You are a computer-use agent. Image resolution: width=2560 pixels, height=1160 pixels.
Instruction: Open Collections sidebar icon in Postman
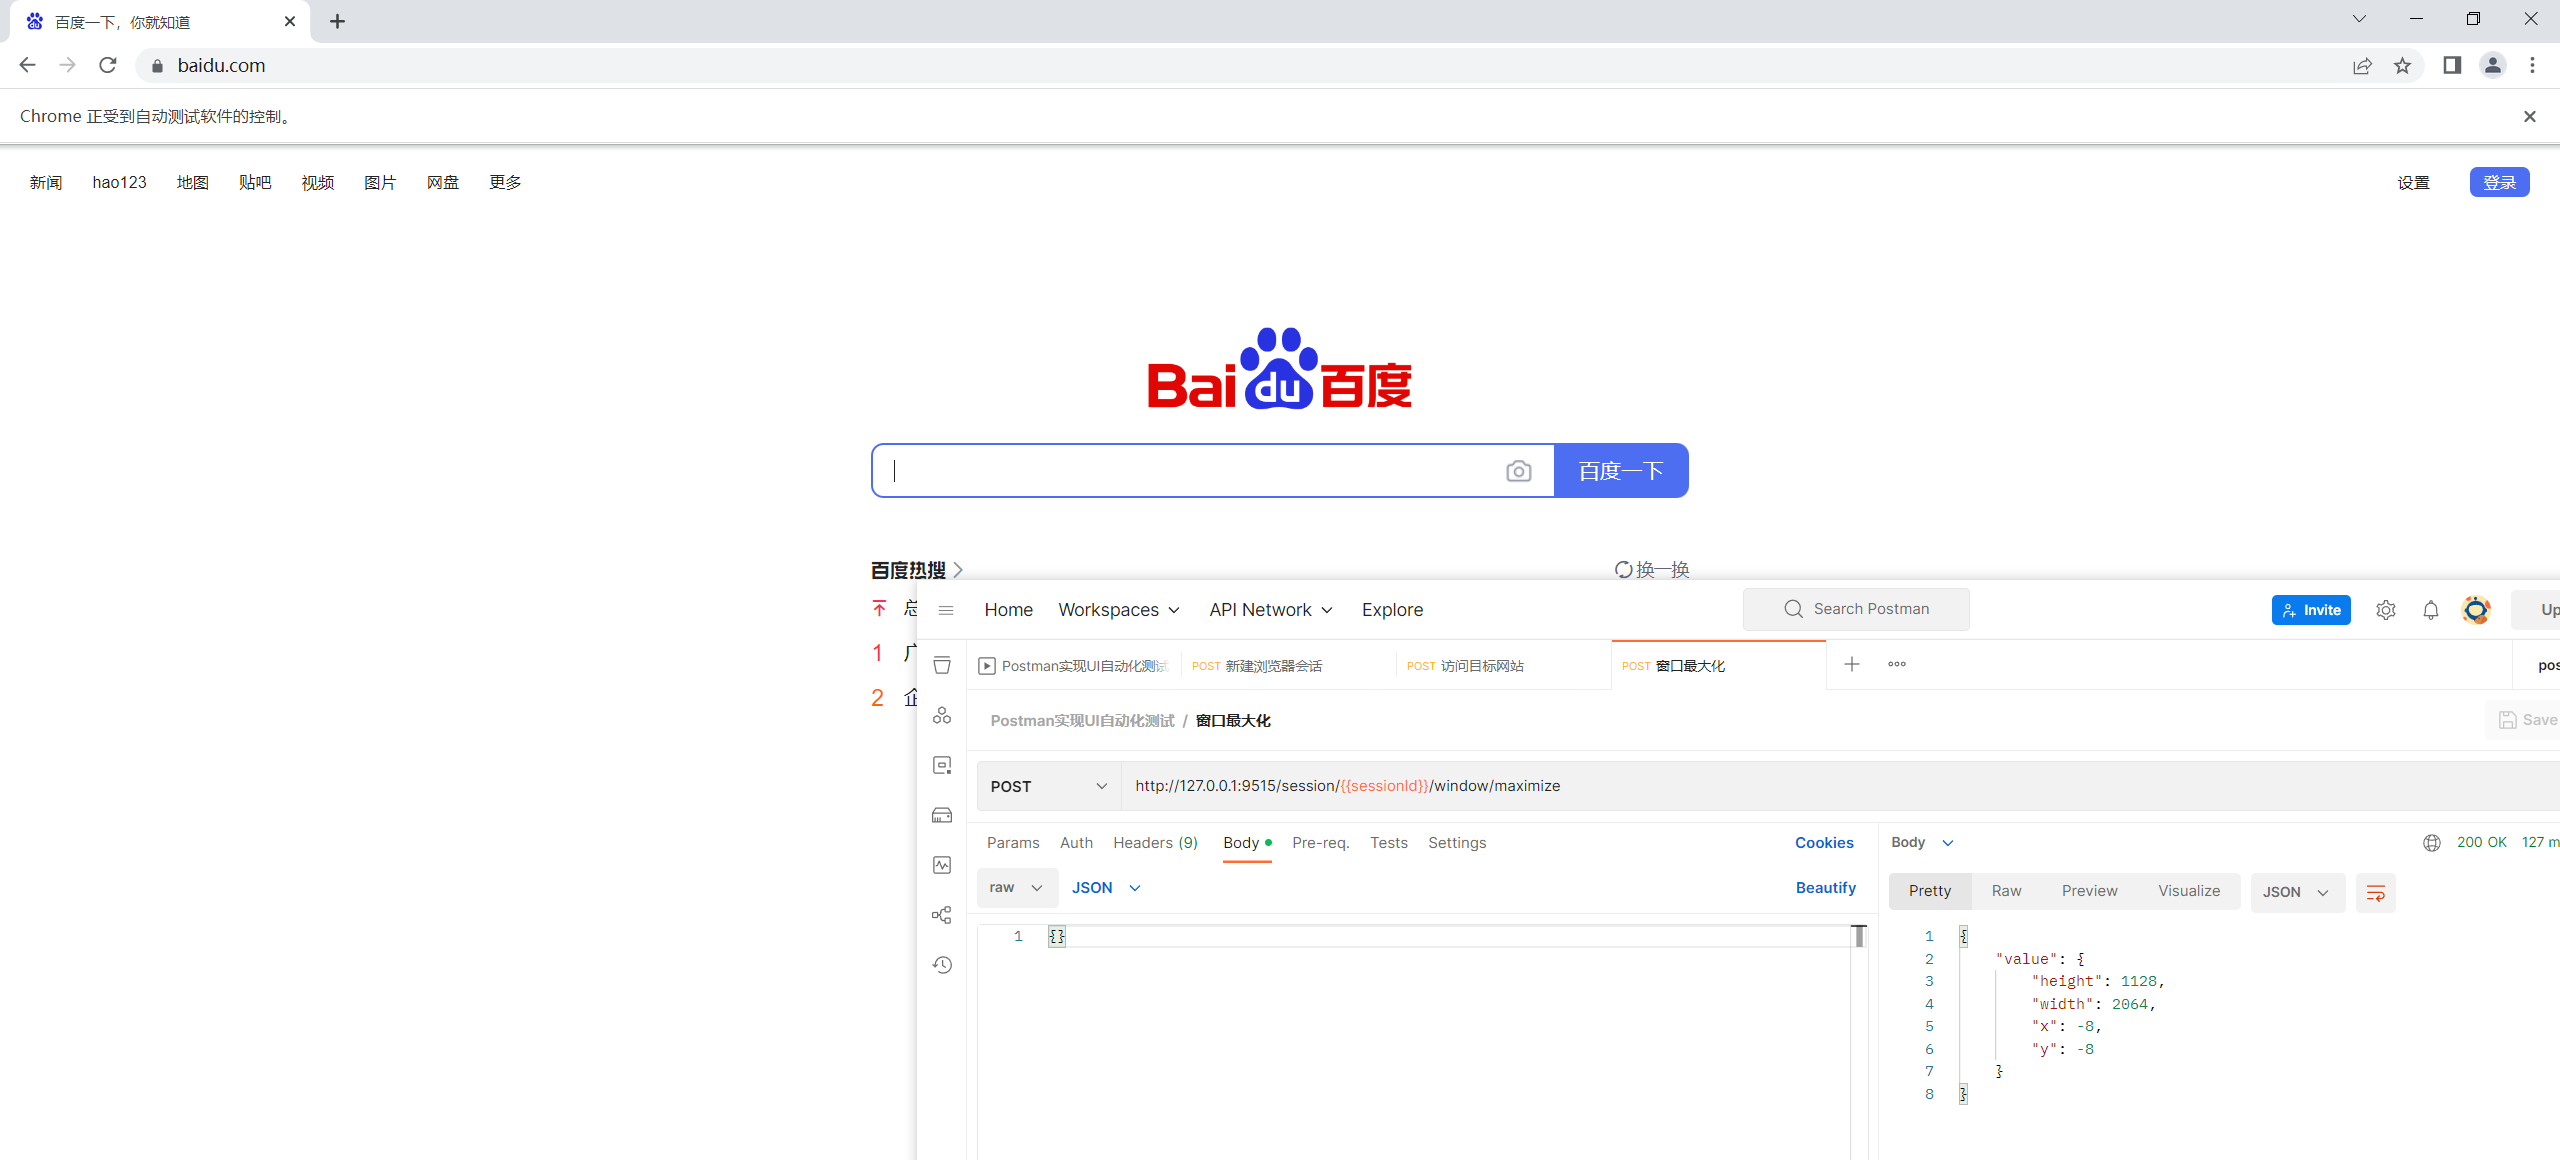[x=942, y=666]
